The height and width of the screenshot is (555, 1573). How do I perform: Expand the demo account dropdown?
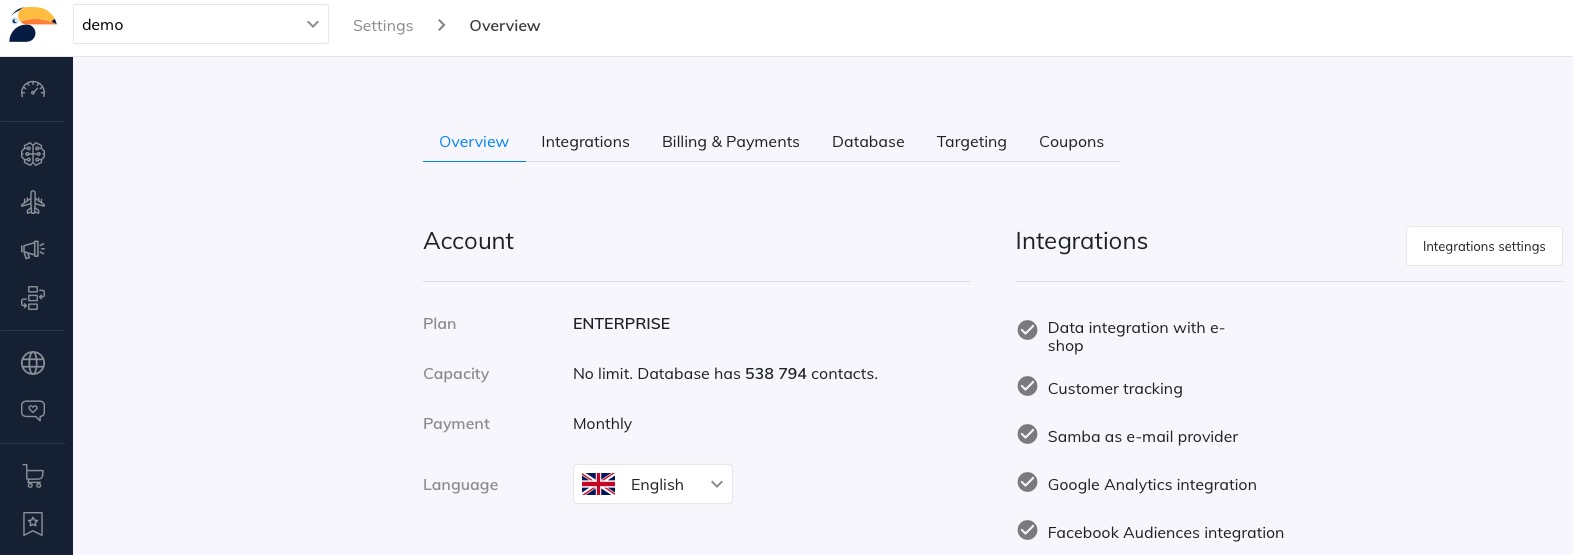coord(200,24)
